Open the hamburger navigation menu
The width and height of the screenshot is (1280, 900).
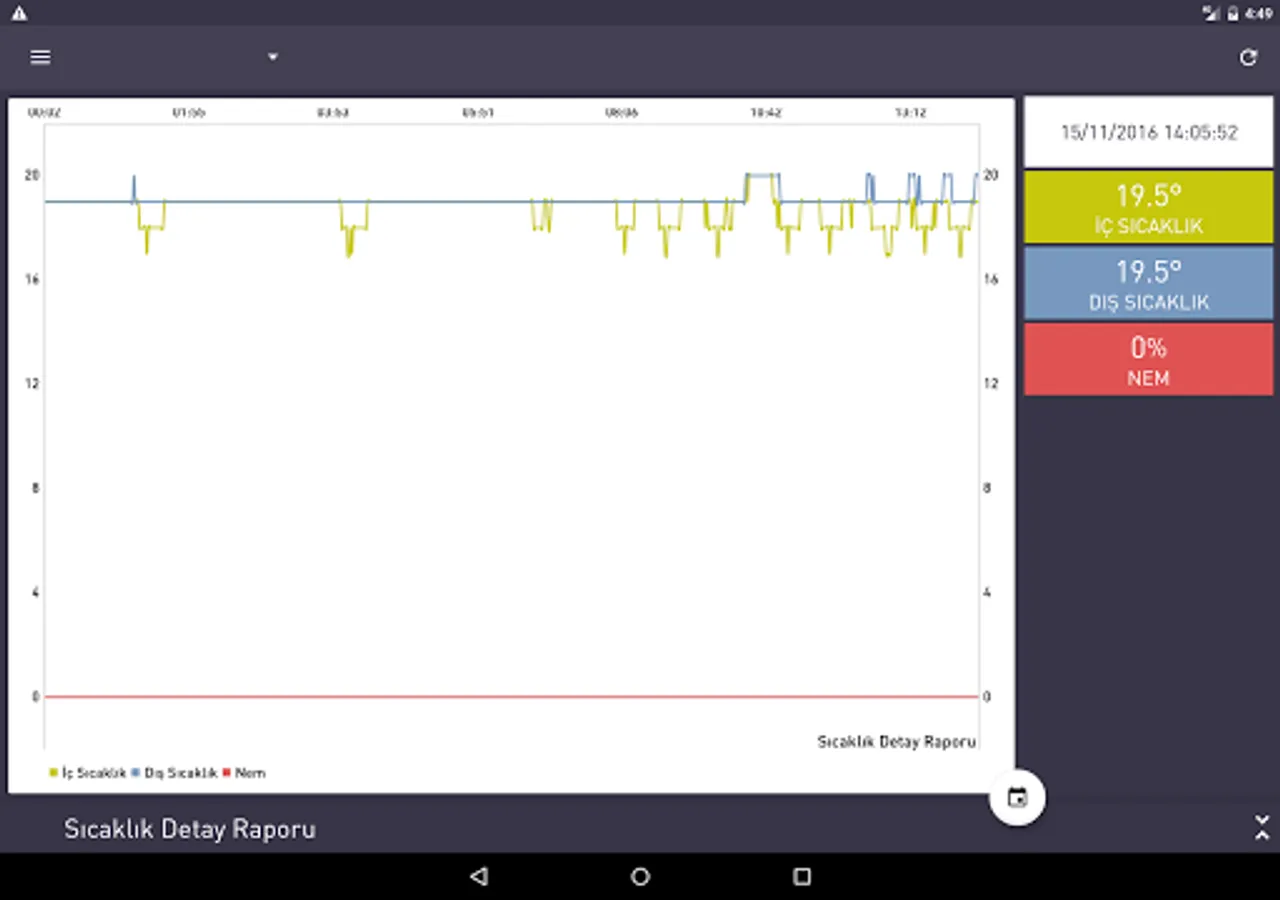click(x=40, y=57)
